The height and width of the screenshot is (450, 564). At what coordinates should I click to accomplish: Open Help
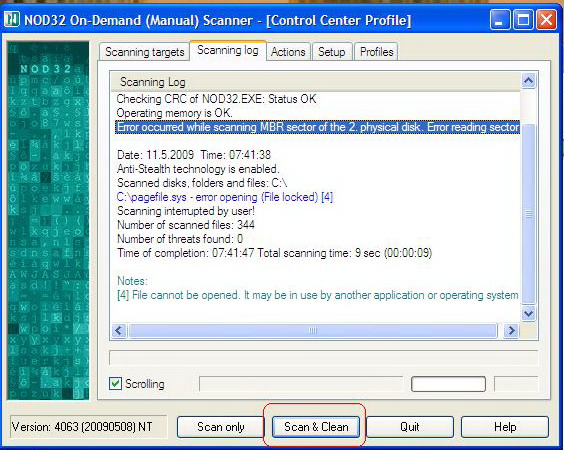click(505, 427)
